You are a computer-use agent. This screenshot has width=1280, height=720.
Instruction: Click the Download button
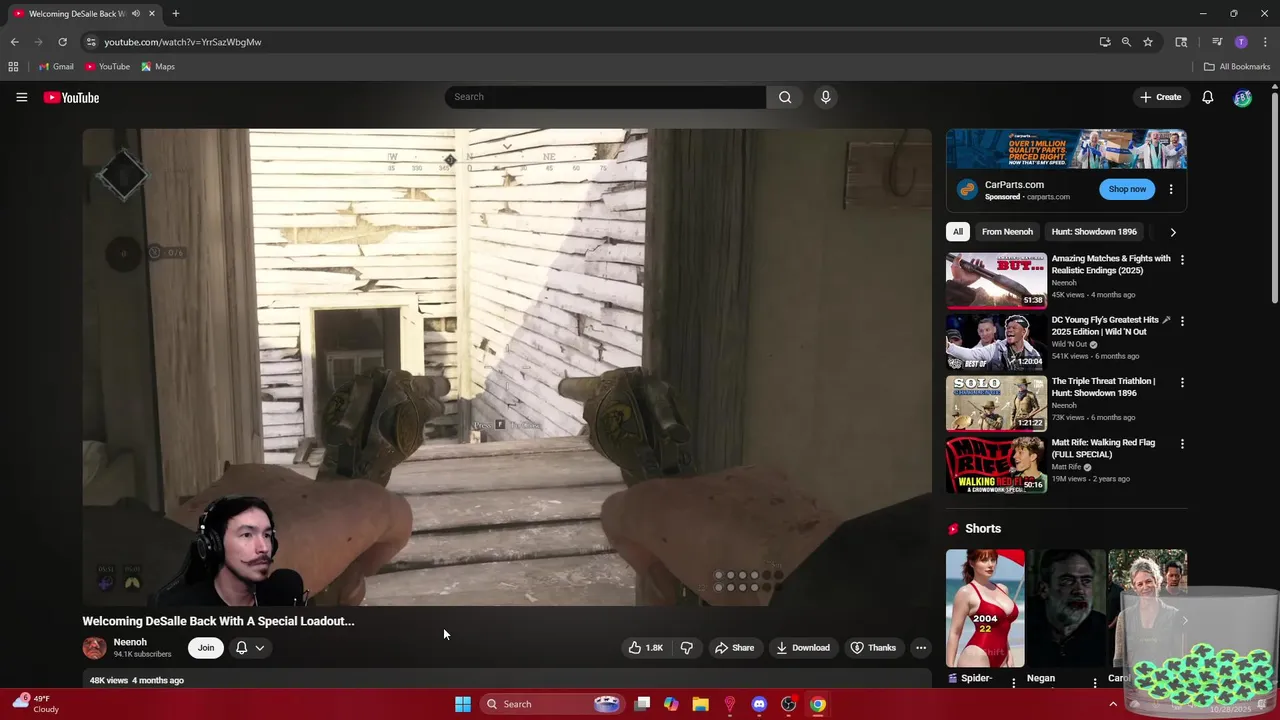(x=803, y=648)
